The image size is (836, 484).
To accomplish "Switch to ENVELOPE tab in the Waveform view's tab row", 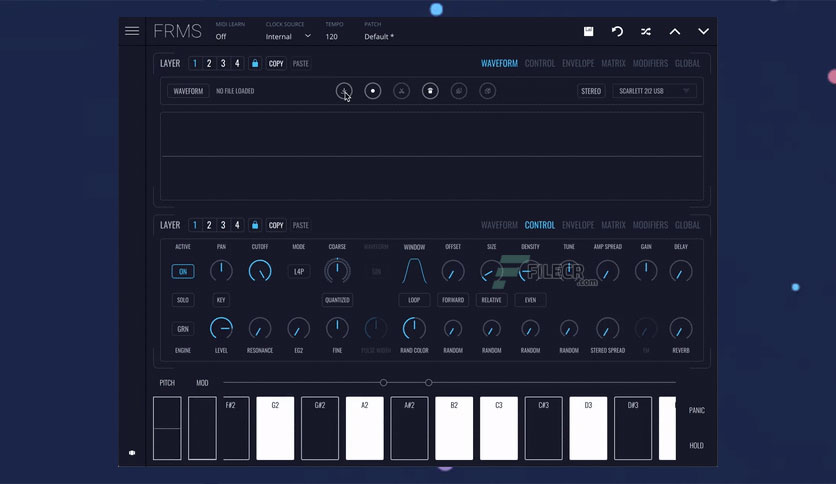I will [578, 63].
